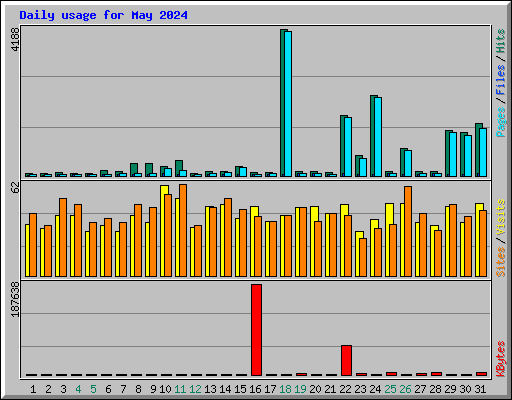Click day label 8 on axis
Image resolution: width=512 pixels, height=400 pixels.
[138, 389]
